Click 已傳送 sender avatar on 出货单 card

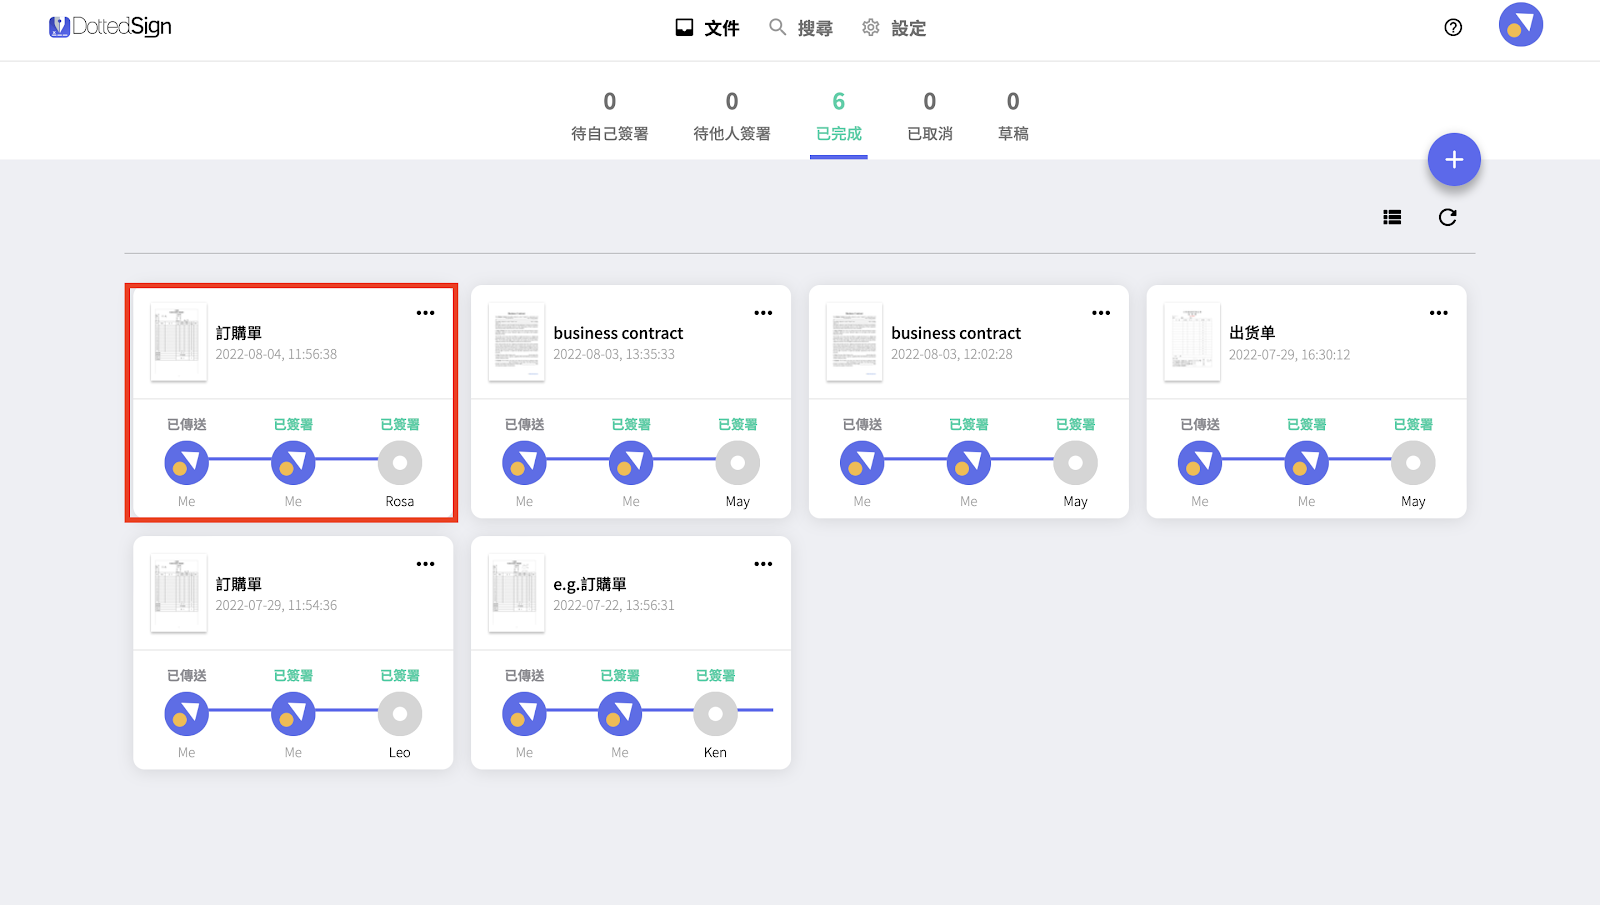[1200, 463]
